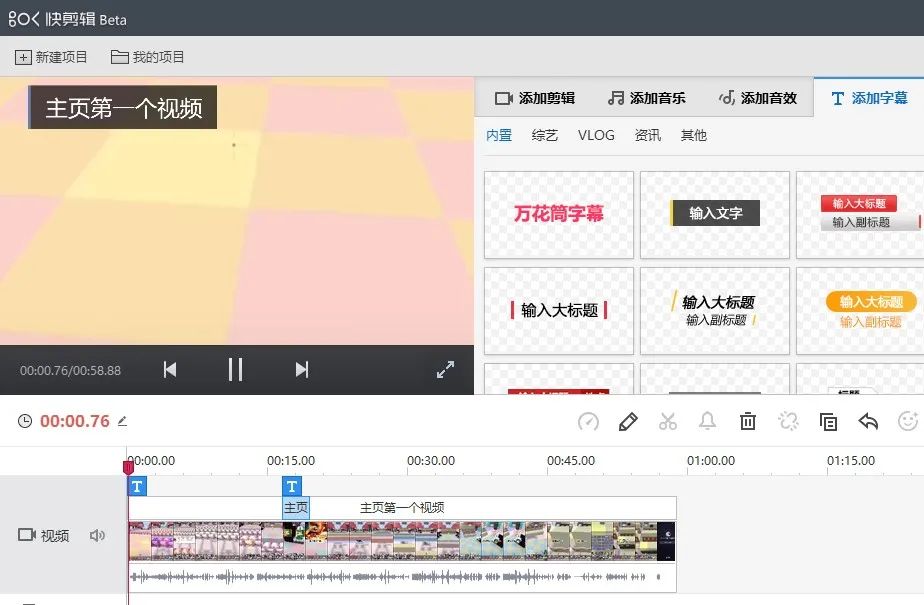The height and width of the screenshot is (605, 924).
Task: Open 我的项目 projects list
Action: (148, 57)
